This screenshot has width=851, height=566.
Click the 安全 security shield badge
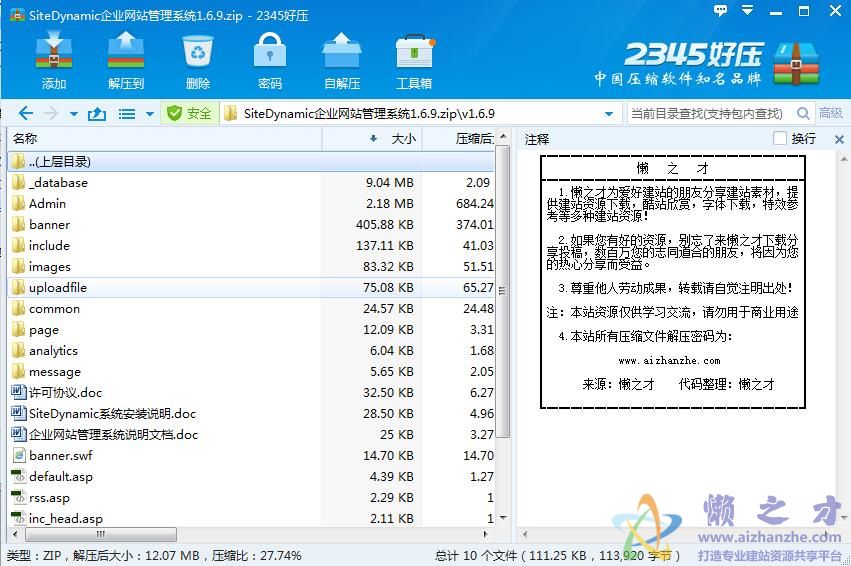(189, 113)
